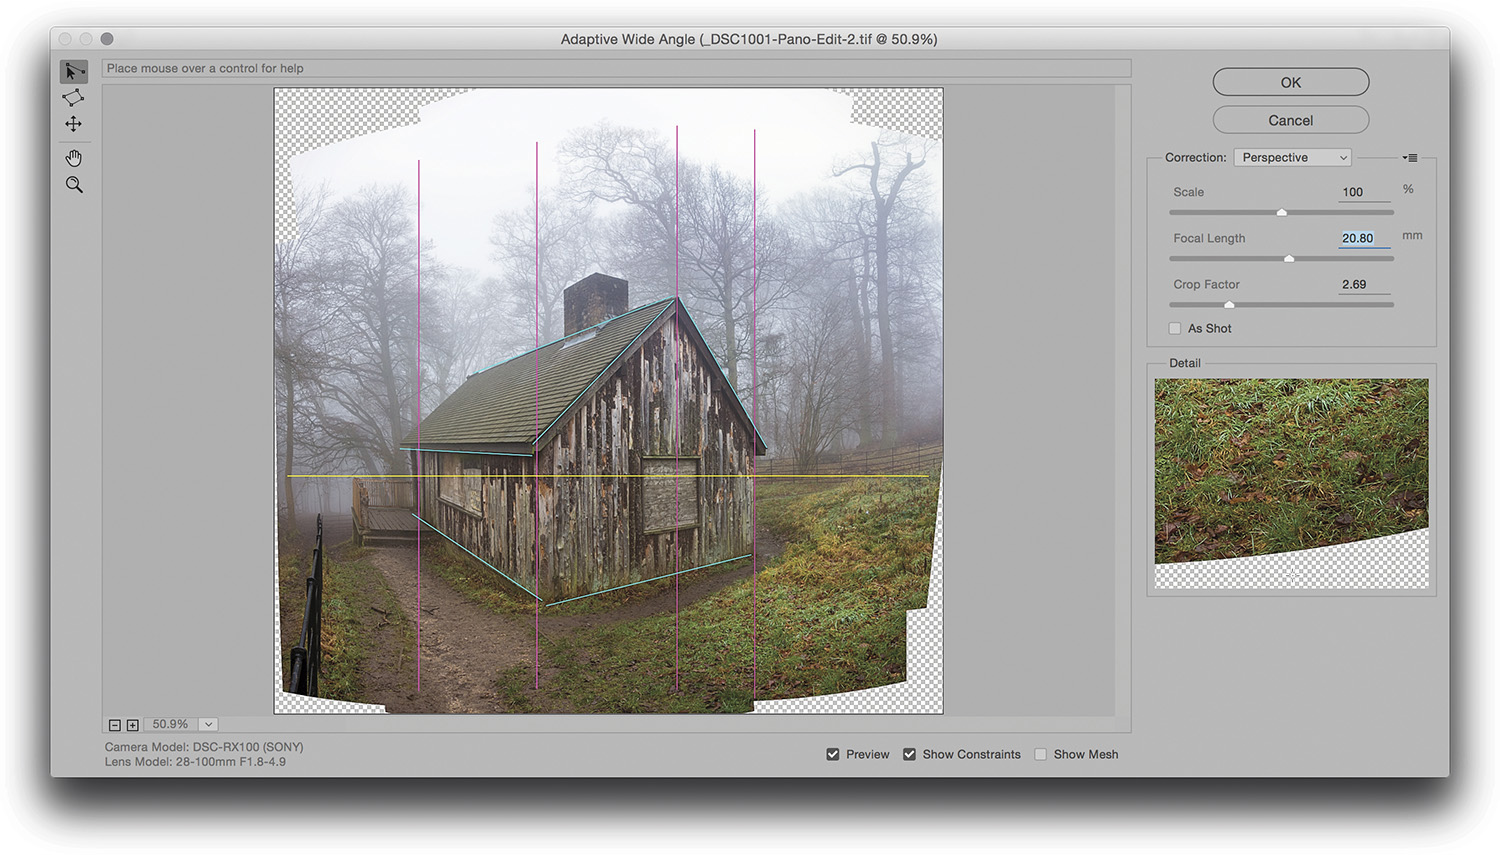The width and height of the screenshot is (1500, 855).
Task: Click the yellow horizontal constraint line
Action: pyautogui.click(x=608, y=476)
